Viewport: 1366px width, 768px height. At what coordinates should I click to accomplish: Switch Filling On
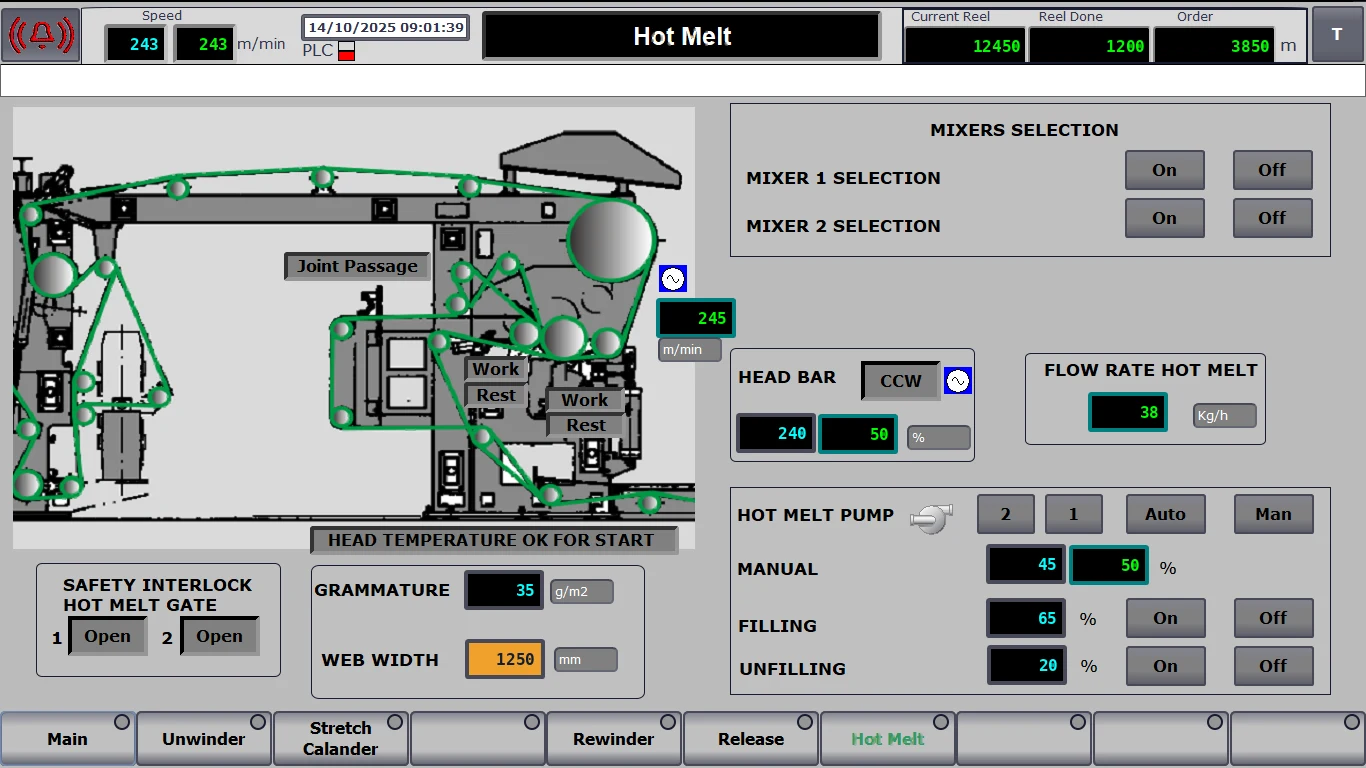pos(1166,618)
